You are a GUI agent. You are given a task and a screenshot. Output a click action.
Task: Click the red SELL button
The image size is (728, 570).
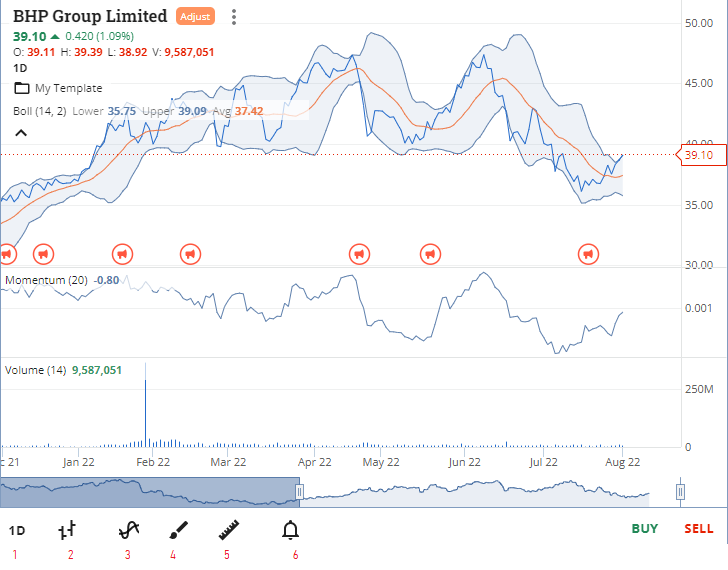click(x=698, y=529)
